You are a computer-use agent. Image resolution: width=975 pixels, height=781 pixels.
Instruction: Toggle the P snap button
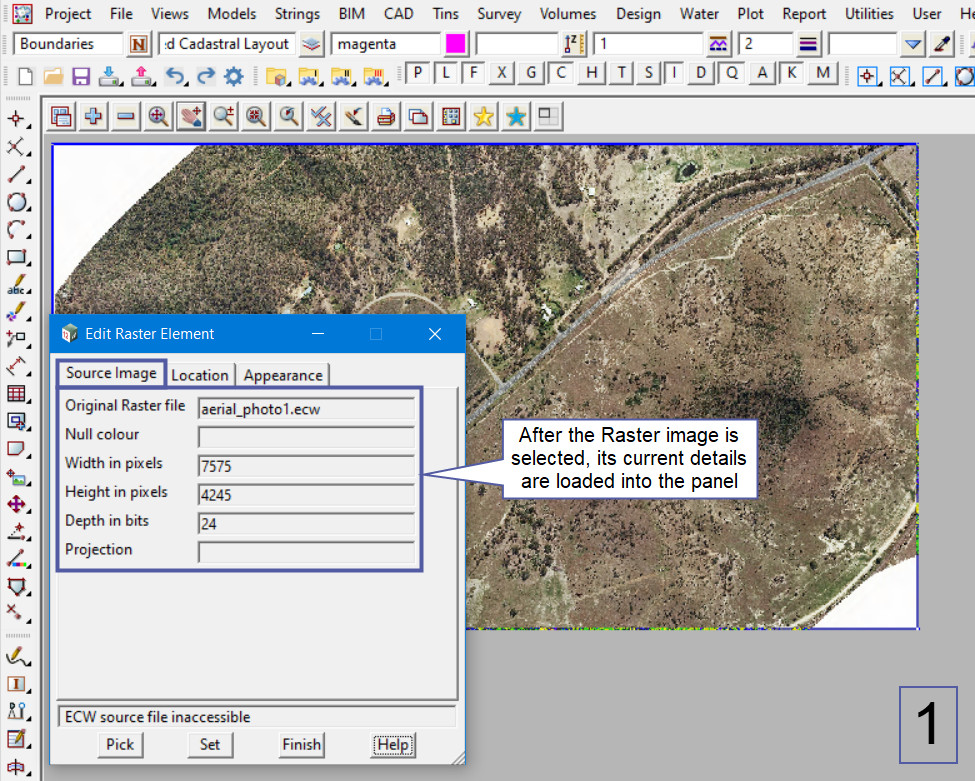pos(417,73)
